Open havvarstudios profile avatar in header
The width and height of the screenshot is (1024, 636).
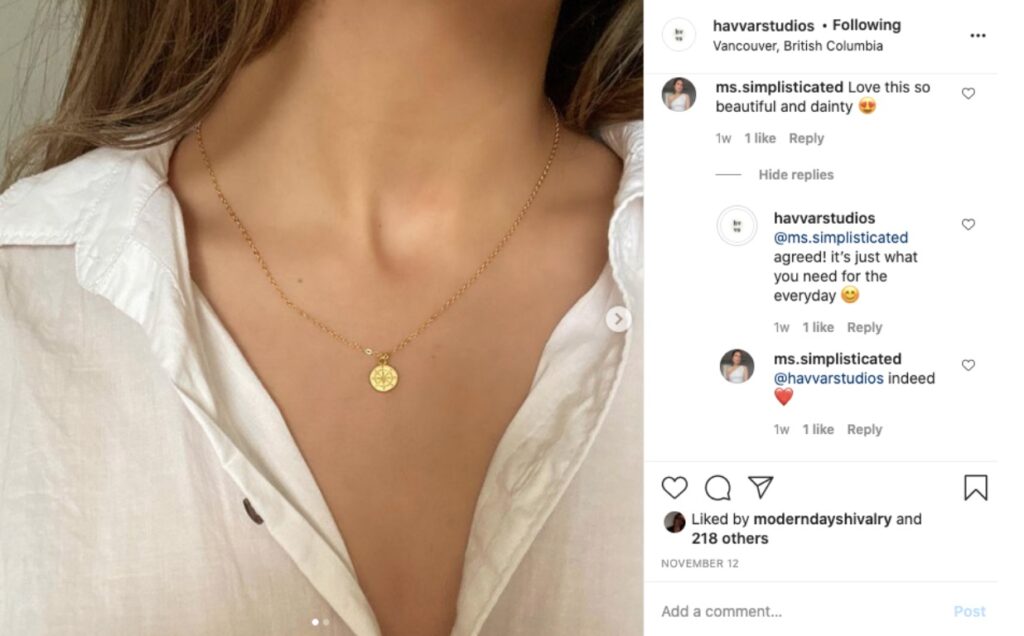click(x=679, y=35)
